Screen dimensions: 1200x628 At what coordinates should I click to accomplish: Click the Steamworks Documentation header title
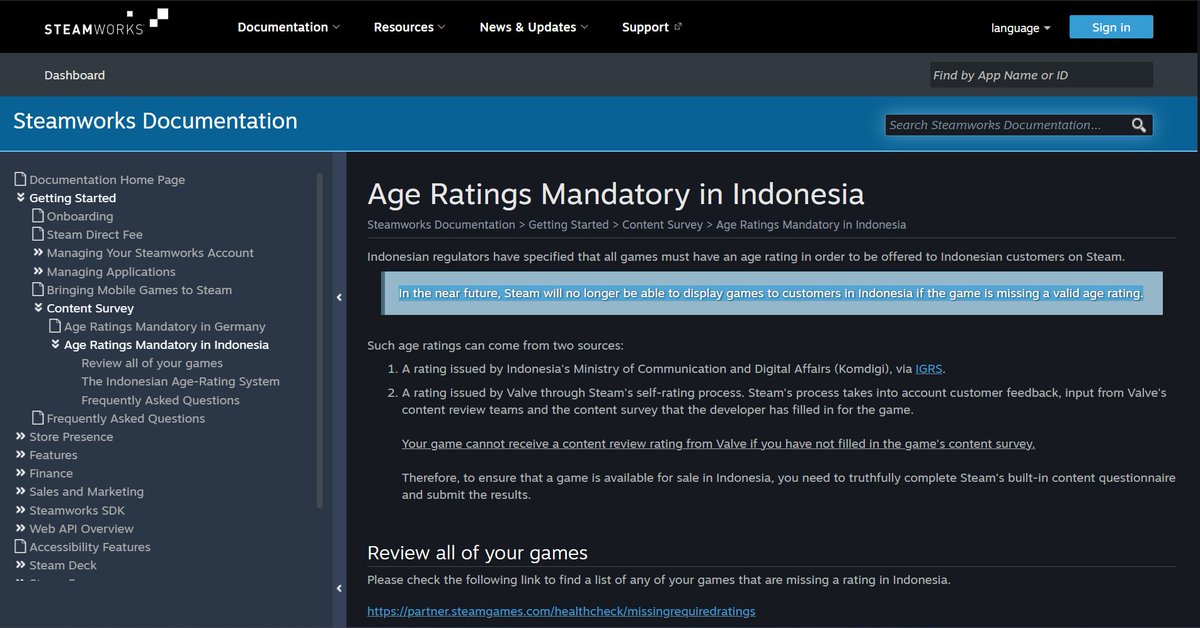pyautogui.click(x=155, y=121)
